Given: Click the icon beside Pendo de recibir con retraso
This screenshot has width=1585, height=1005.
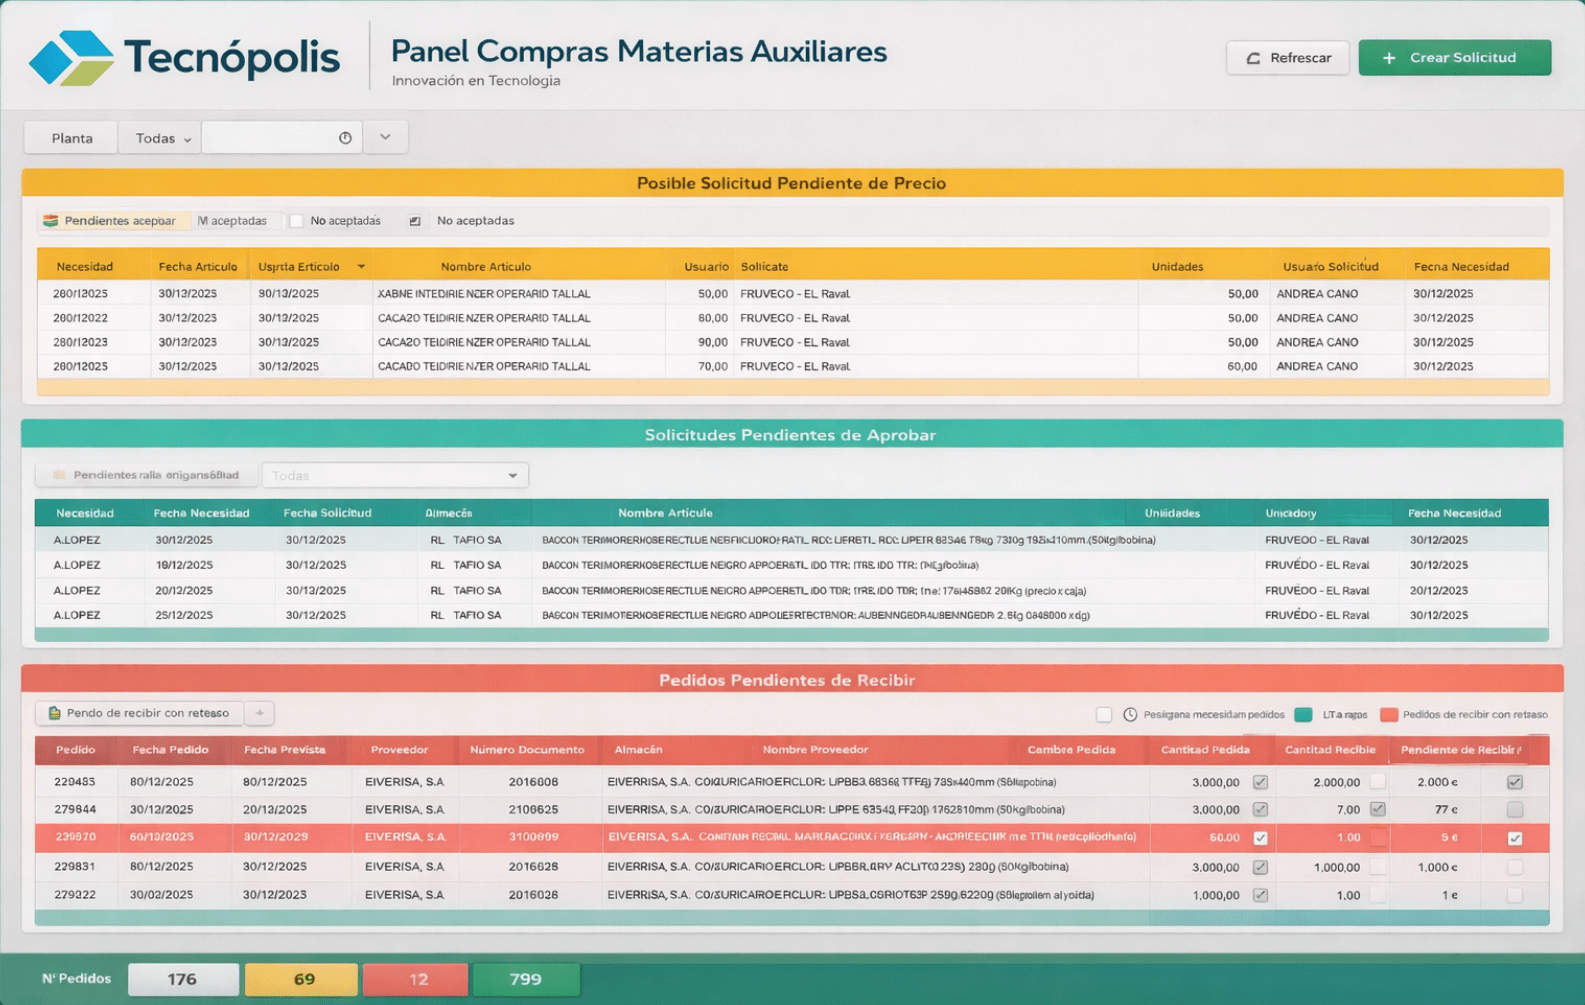Looking at the screenshot, I should [x=55, y=713].
